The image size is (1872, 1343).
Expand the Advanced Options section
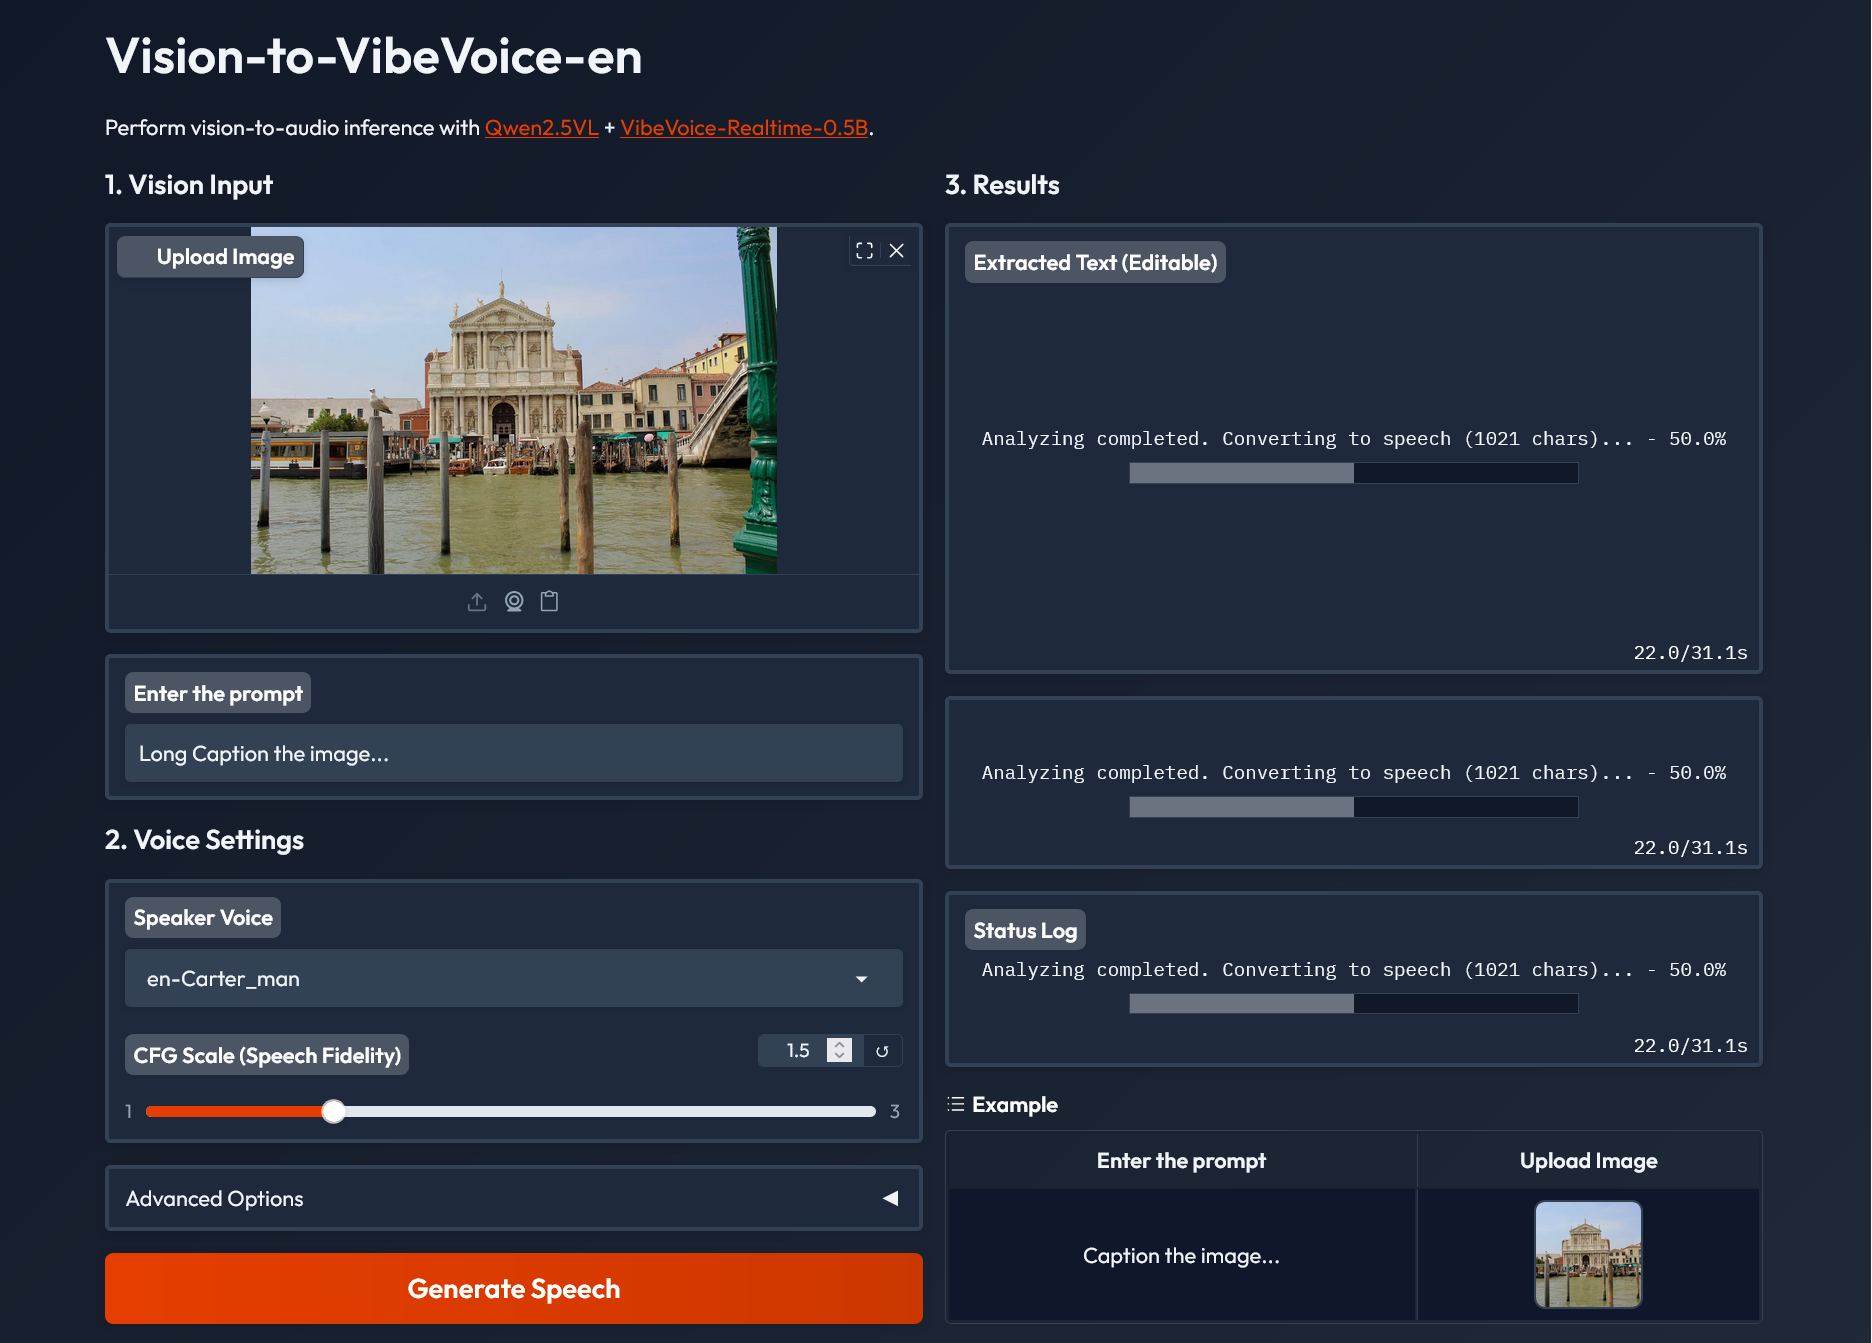click(513, 1198)
